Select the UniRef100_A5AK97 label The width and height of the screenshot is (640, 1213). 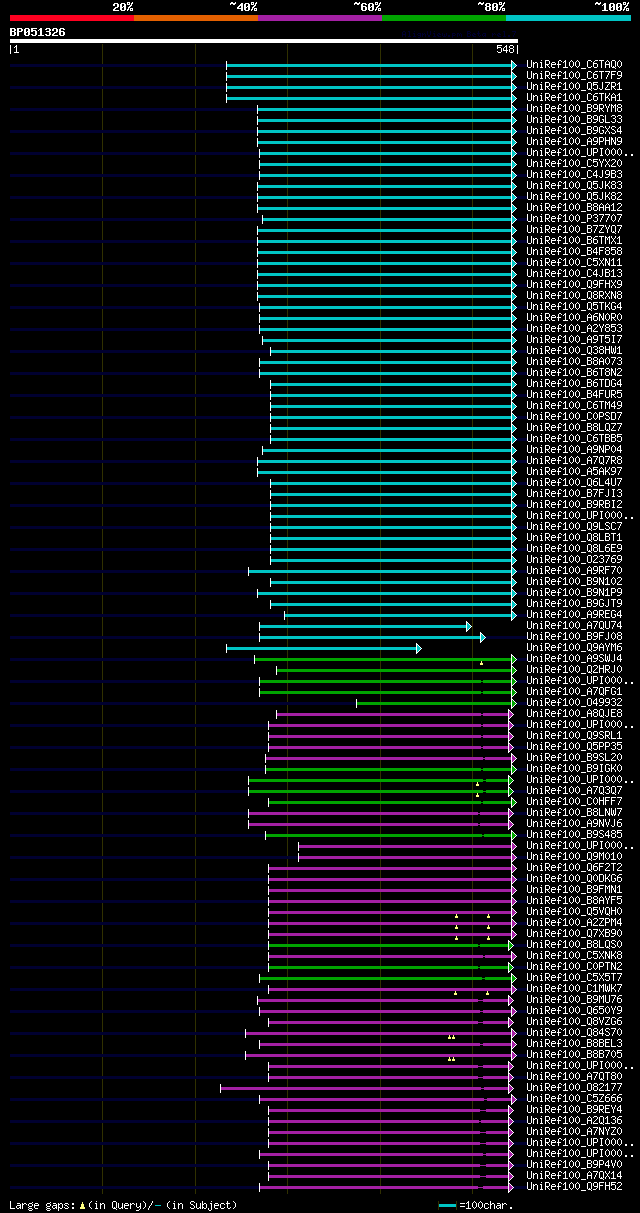[x=574, y=471]
